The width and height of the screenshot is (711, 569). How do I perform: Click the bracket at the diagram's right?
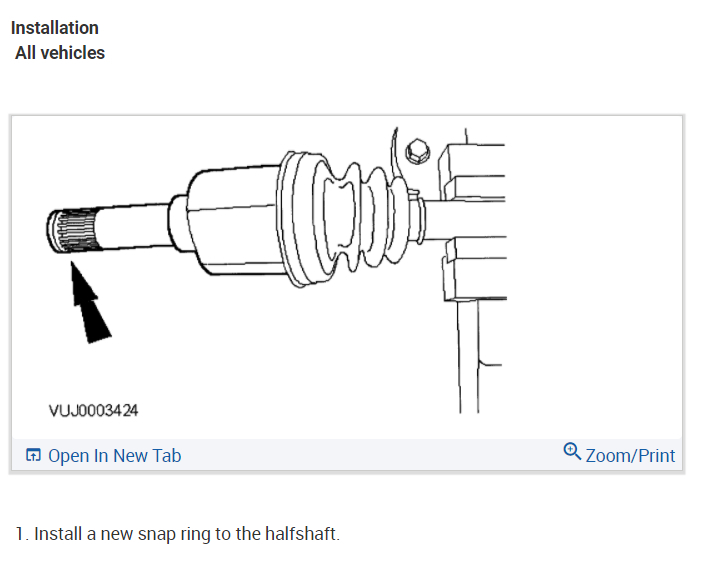point(474,222)
